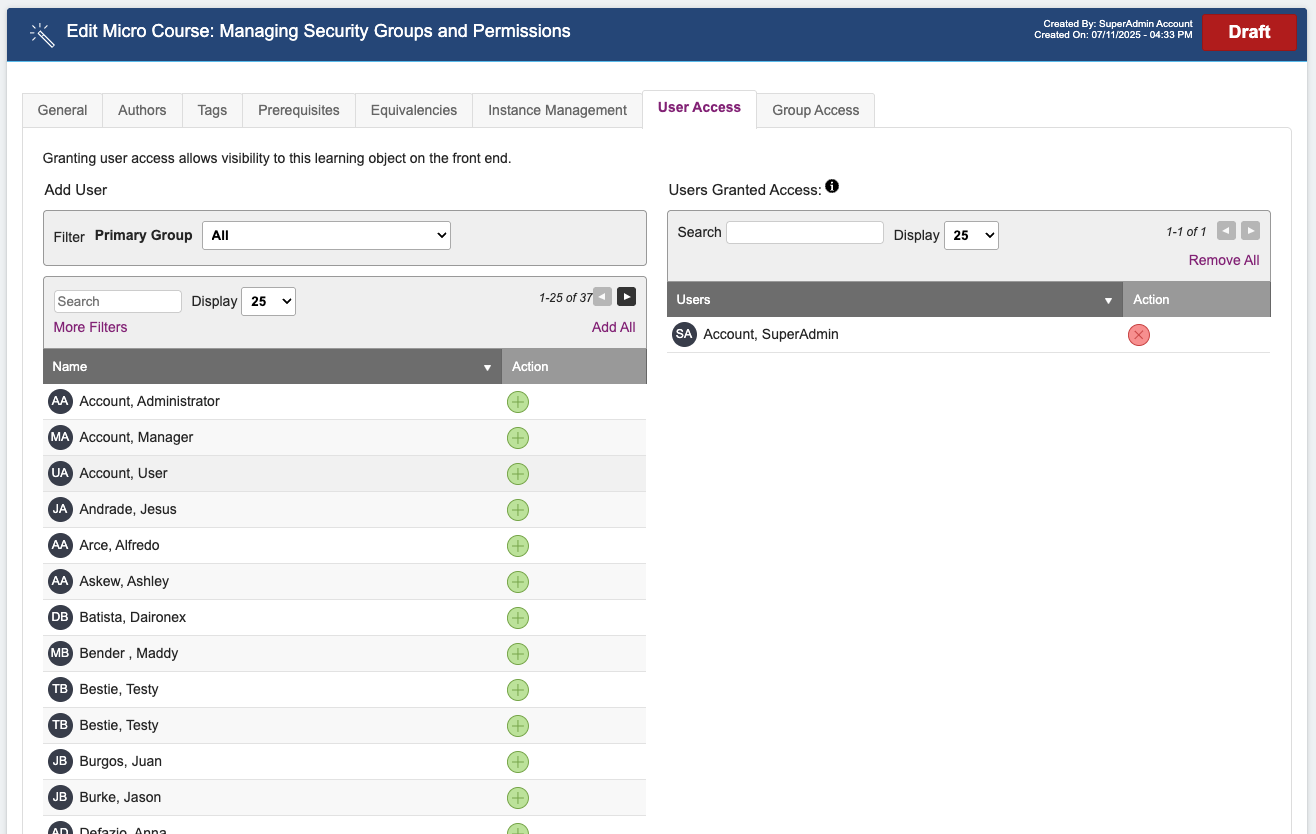Add Andrade, Jesus with plus icon
1316x834 pixels.
pos(518,510)
